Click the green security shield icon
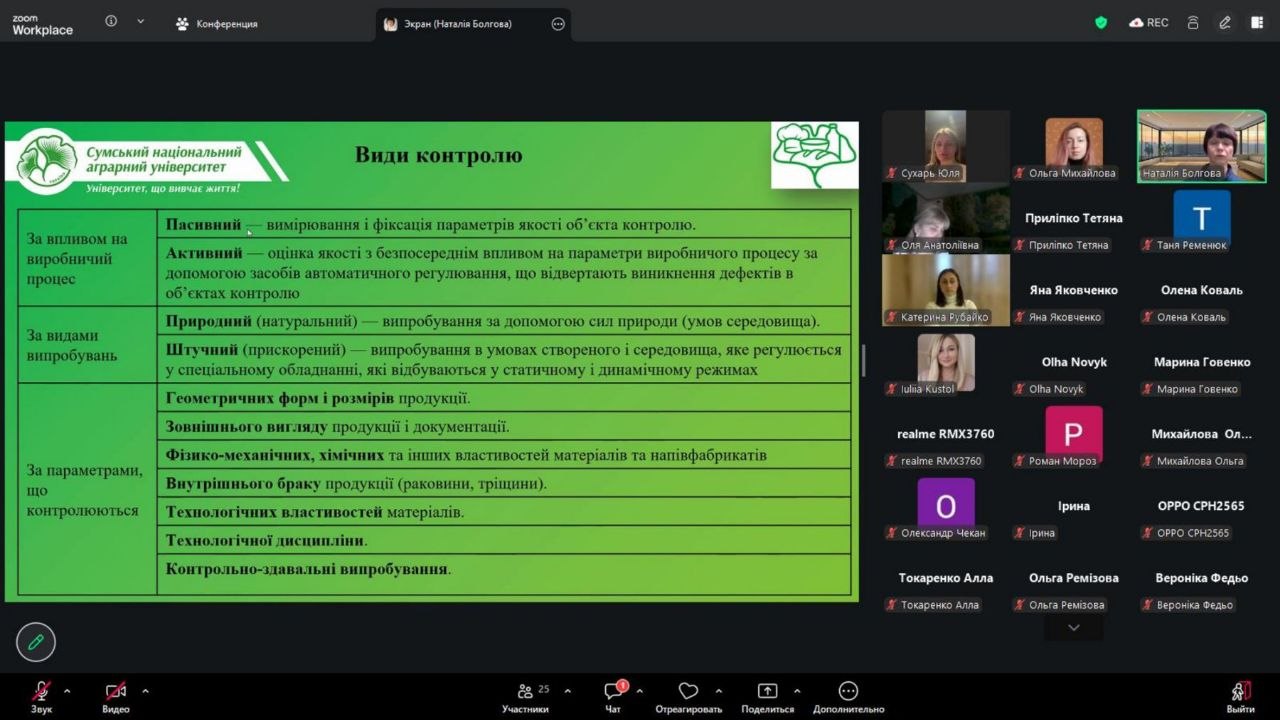Screen dimensions: 1280x720 [x=1101, y=23]
